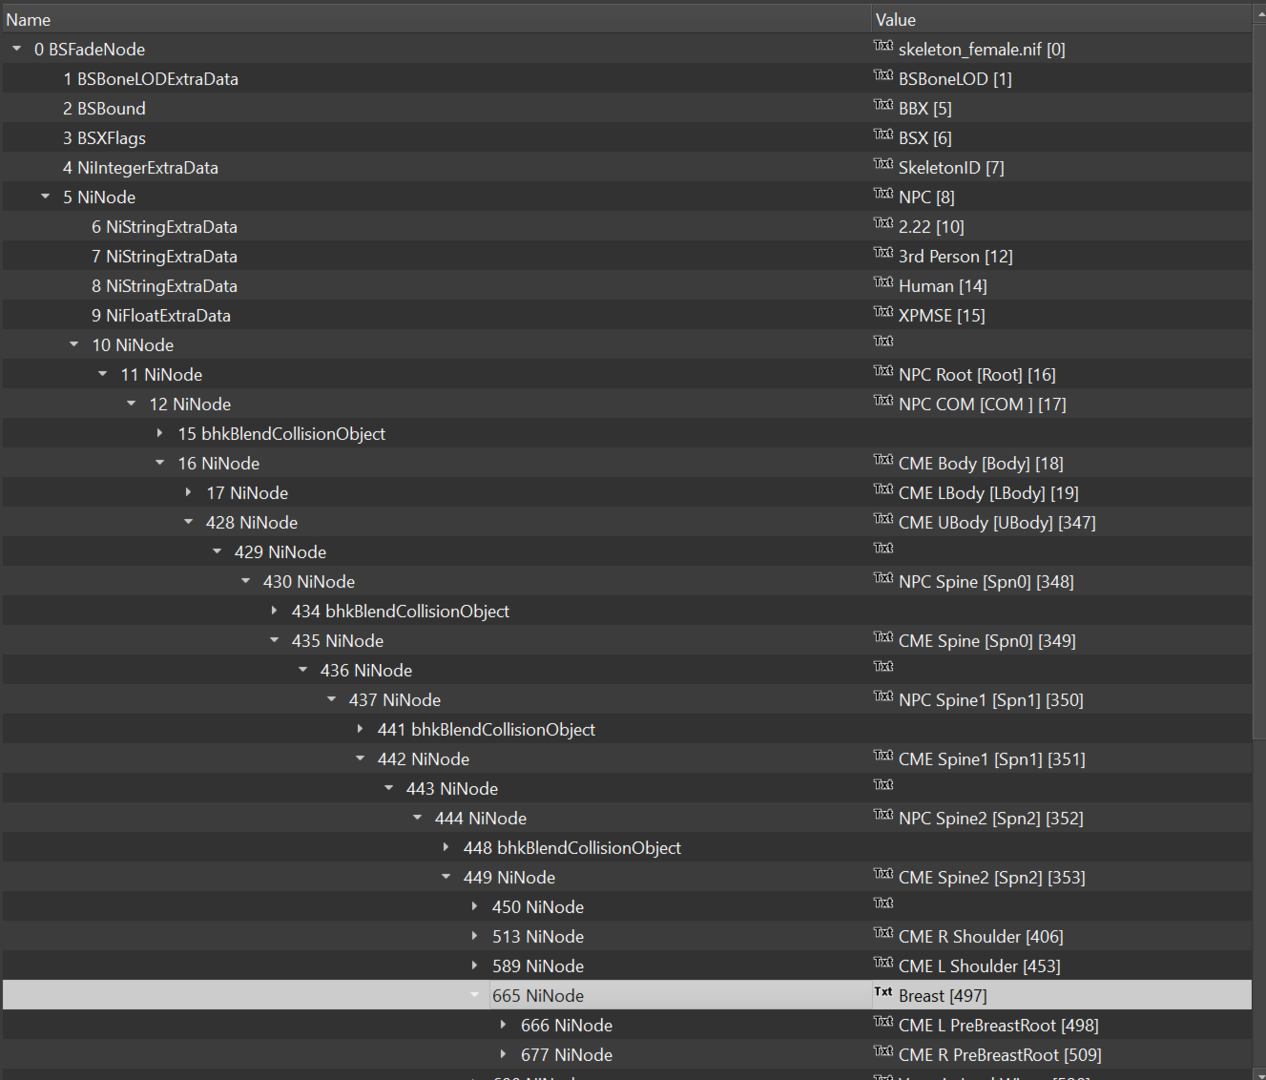
Task: Collapse the 10 NiNode branch
Action: [74, 345]
